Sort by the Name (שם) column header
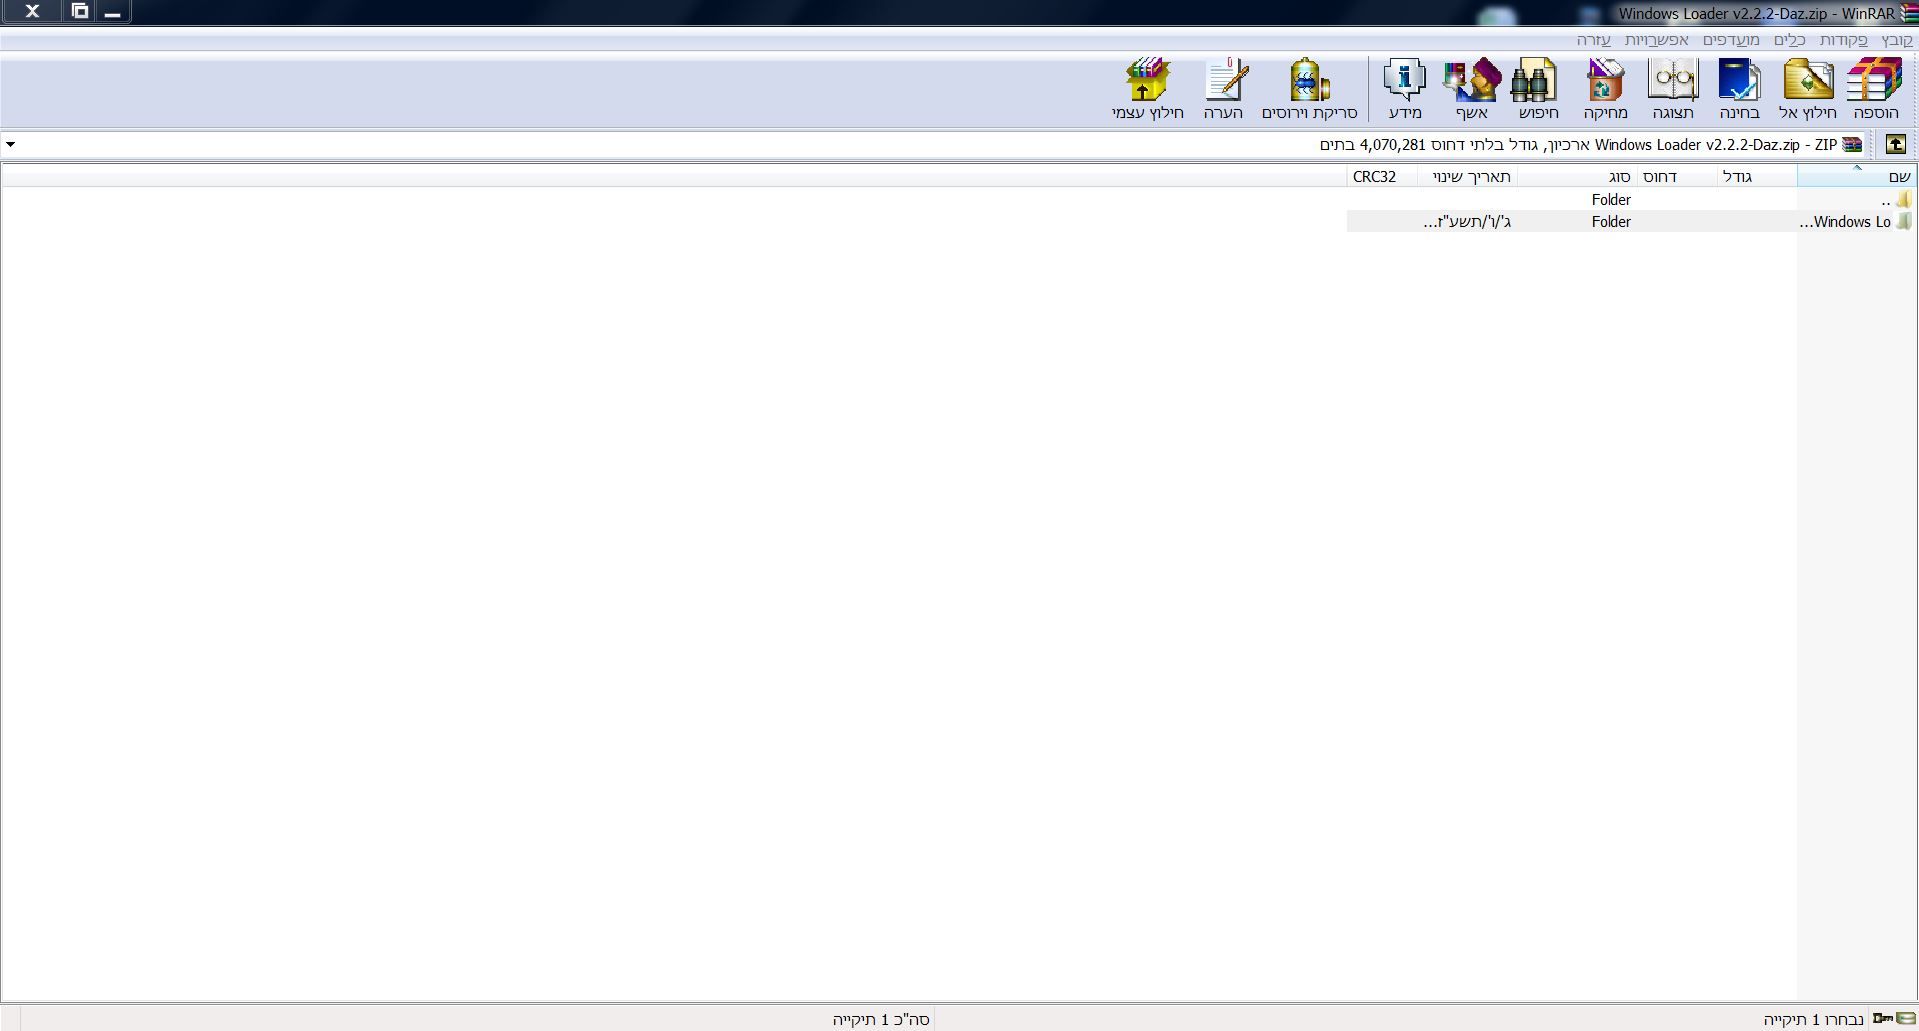Screen dimensions: 1919x1031 (x=1856, y=177)
